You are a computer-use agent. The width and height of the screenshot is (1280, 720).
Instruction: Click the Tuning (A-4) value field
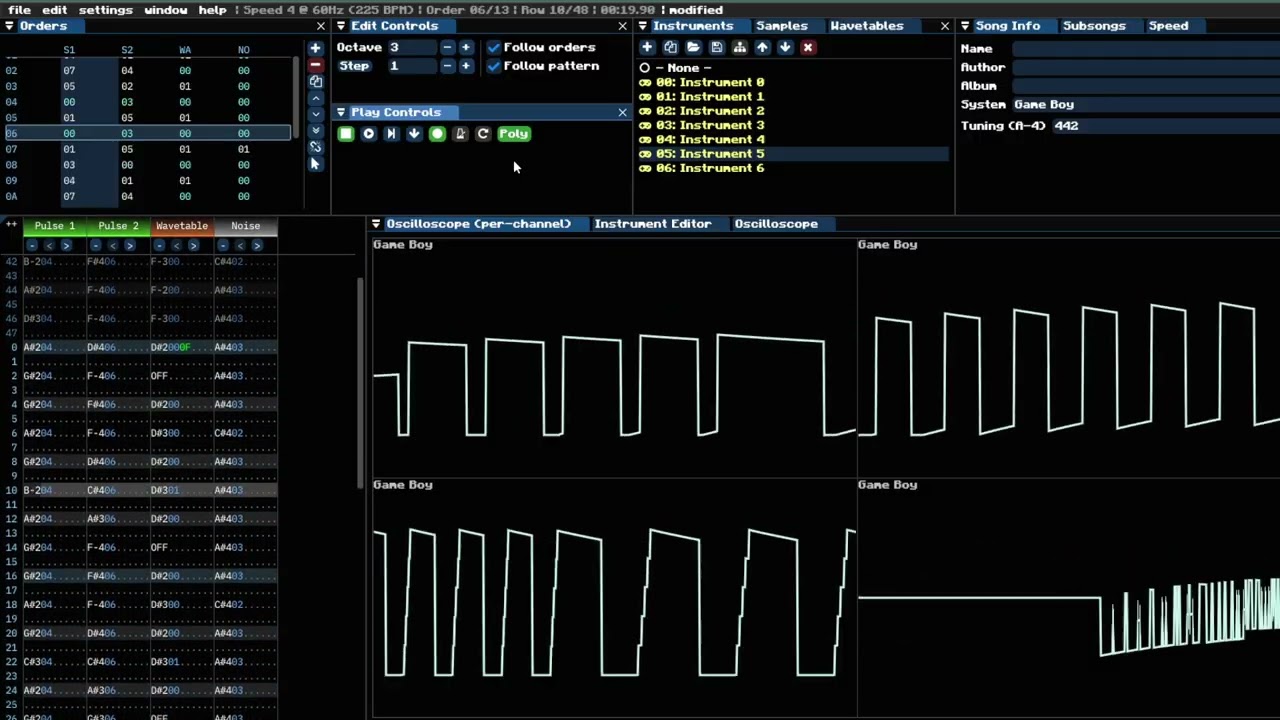(x=1165, y=126)
